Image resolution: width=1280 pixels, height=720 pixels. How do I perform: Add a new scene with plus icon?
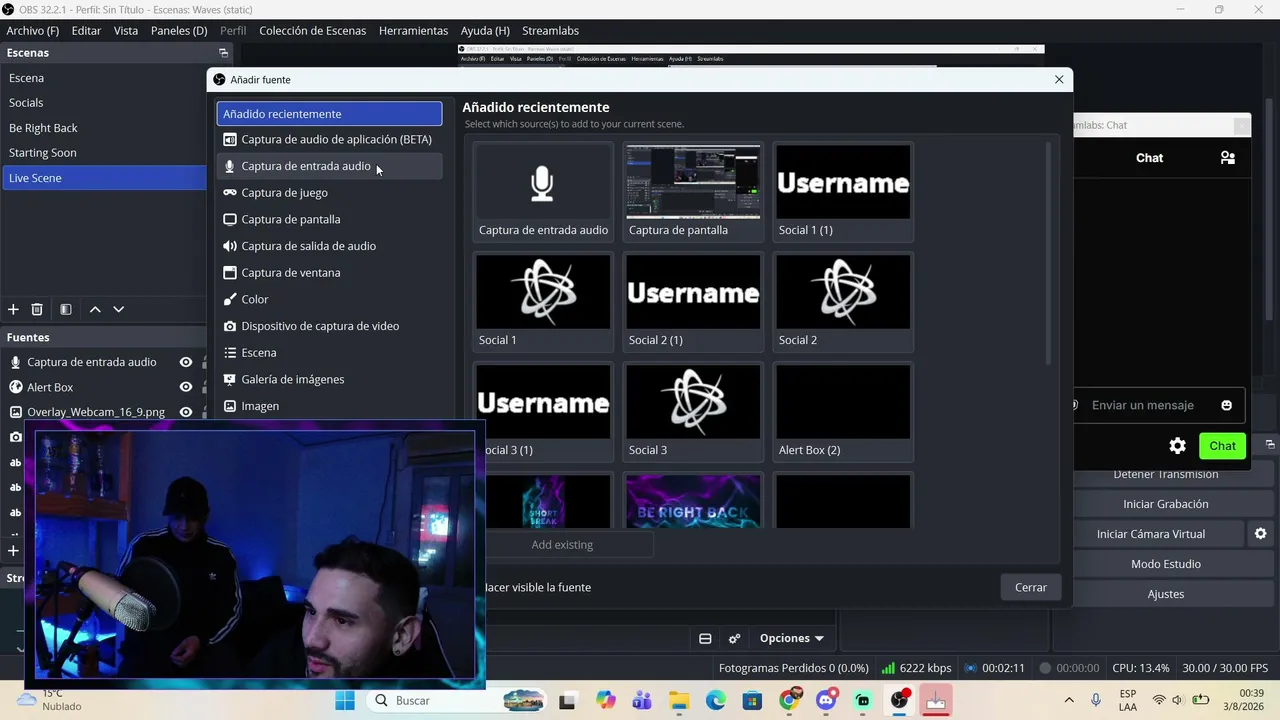[x=13, y=310]
